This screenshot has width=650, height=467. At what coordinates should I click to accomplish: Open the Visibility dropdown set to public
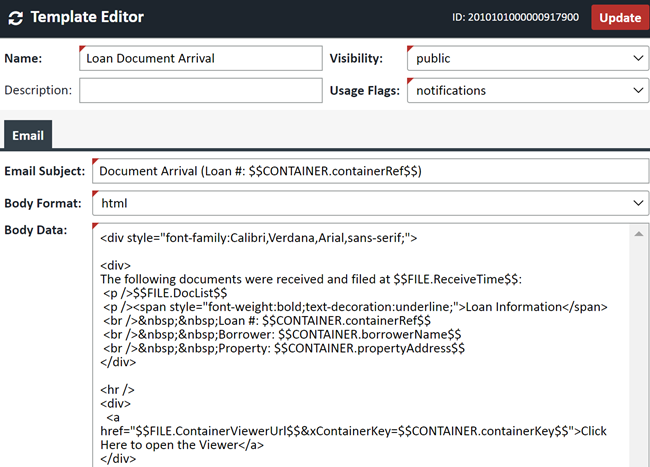point(527,59)
